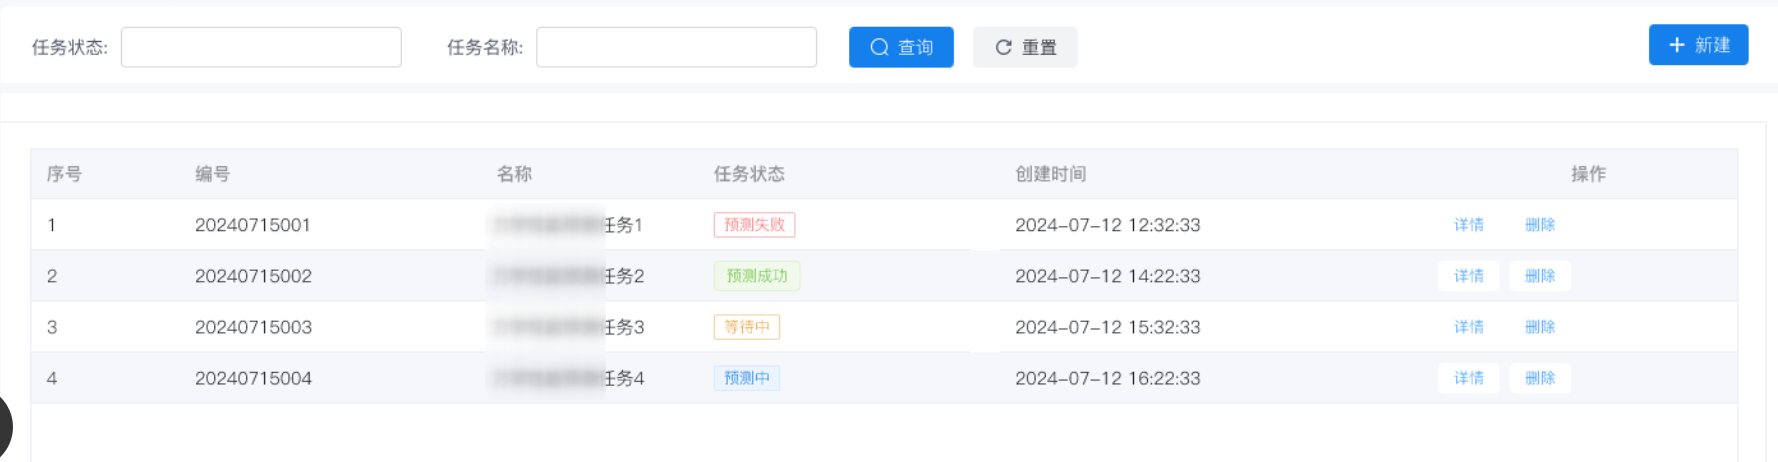This screenshot has height=462, width=1778.
Task: Click the 查询 search button
Action: 900,47
